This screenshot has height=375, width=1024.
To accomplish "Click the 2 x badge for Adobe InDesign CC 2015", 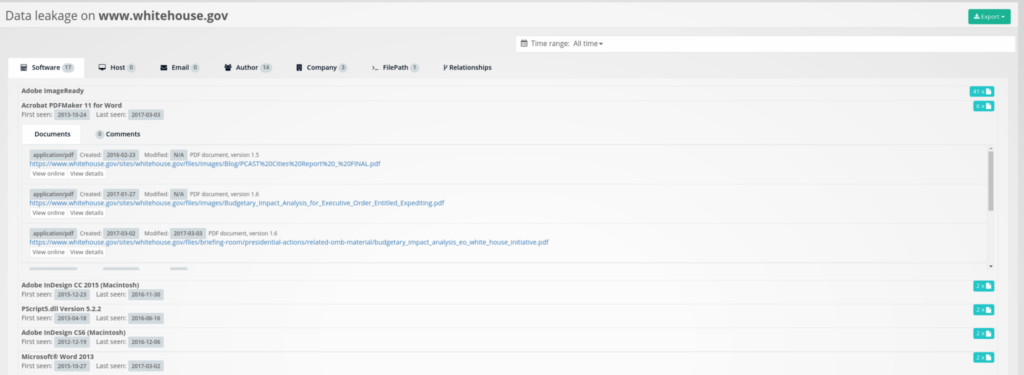I will pos(984,286).
